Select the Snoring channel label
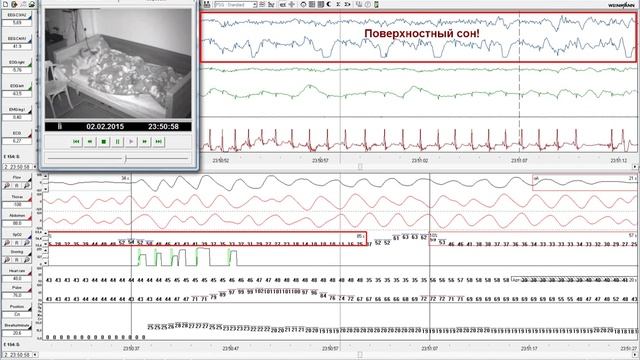Screen dimensions: 640x360 tap(17, 252)
